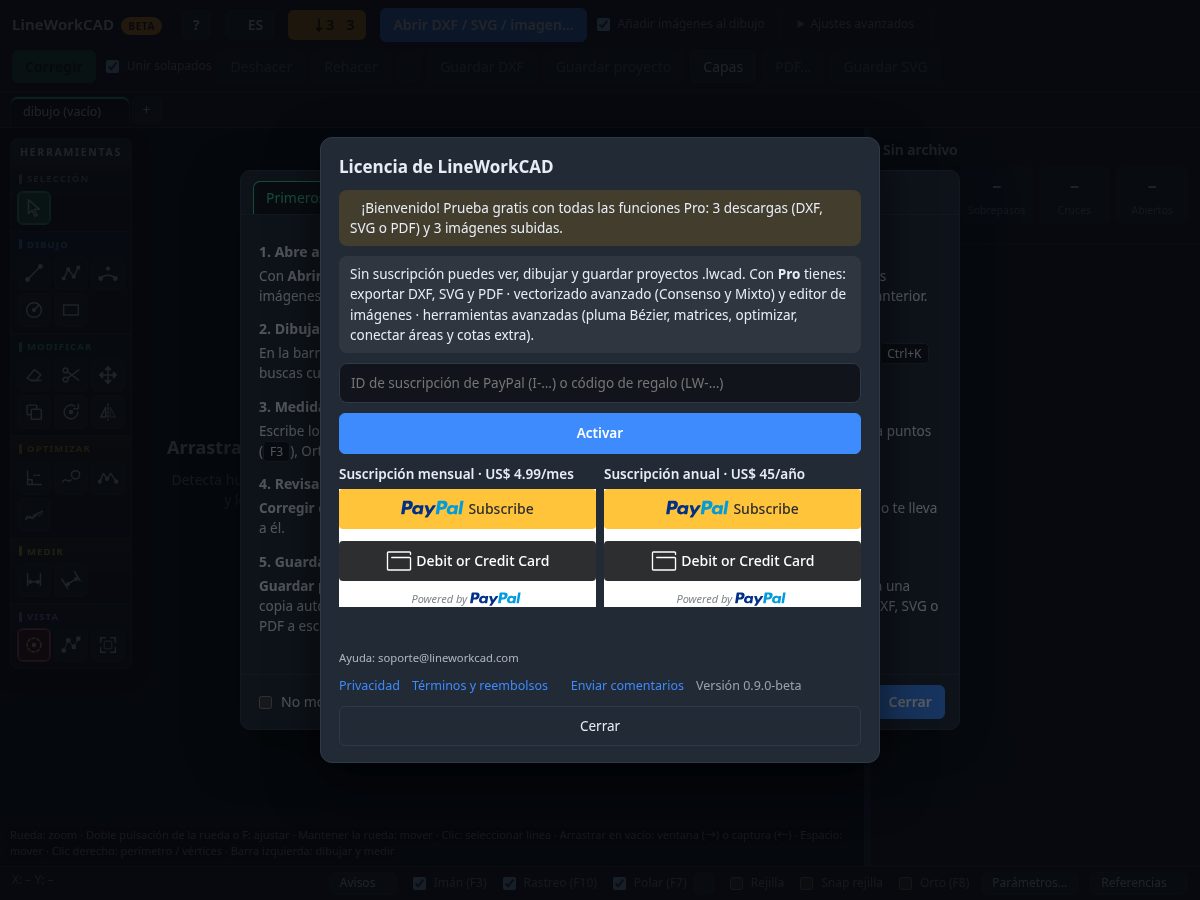Click the green Corregir button
The width and height of the screenshot is (1200, 900).
[54, 67]
